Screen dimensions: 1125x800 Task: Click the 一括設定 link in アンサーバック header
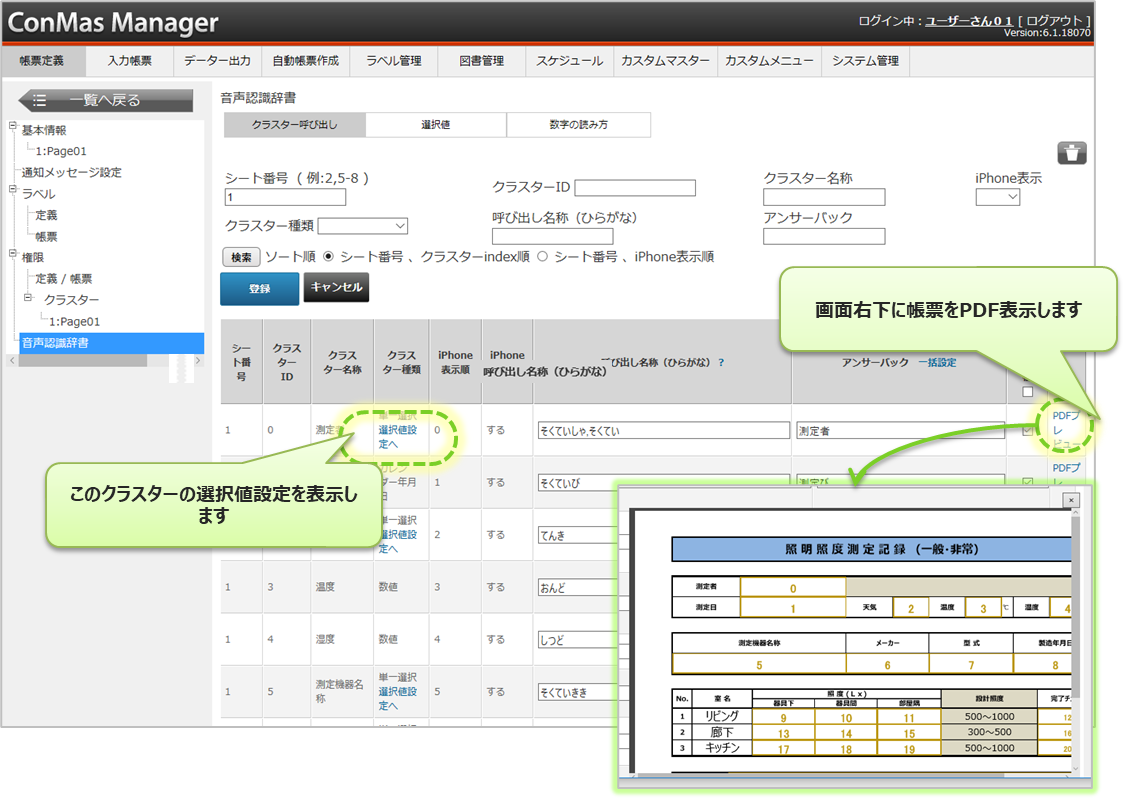click(x=936, y=362)
